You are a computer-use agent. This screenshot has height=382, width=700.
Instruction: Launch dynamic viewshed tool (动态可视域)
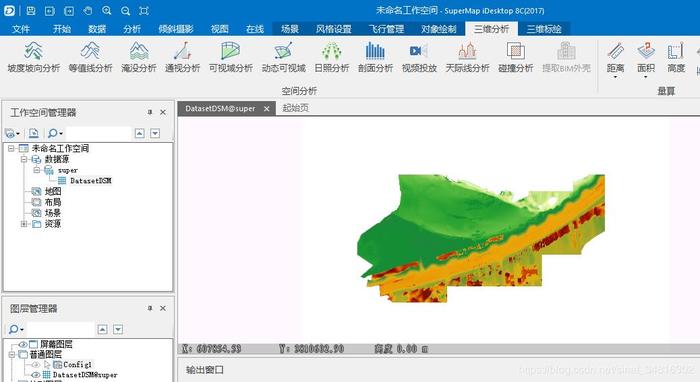click(283, 57)
